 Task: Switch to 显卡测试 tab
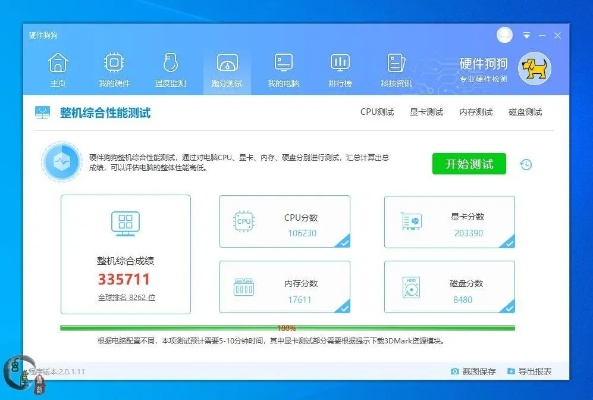(426, 112)
